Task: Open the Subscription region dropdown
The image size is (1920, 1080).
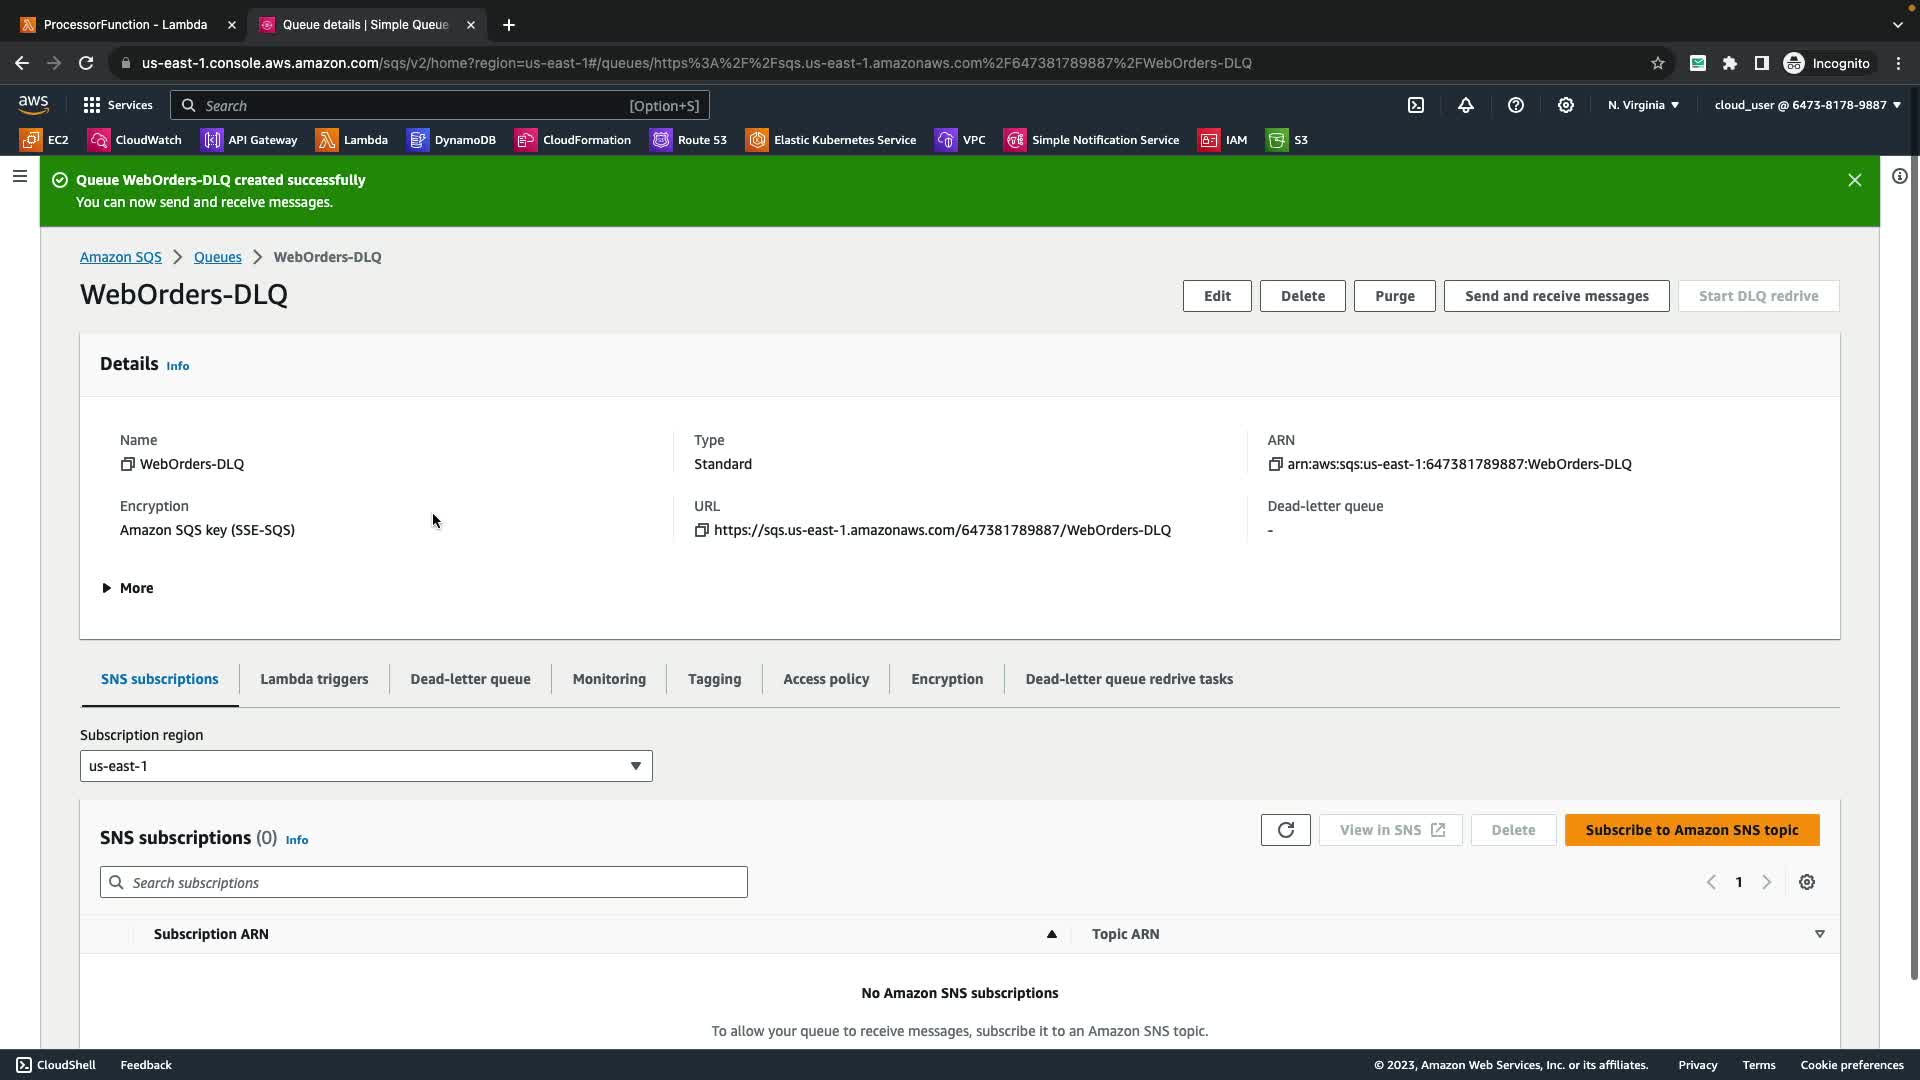Action: [366, 766]
